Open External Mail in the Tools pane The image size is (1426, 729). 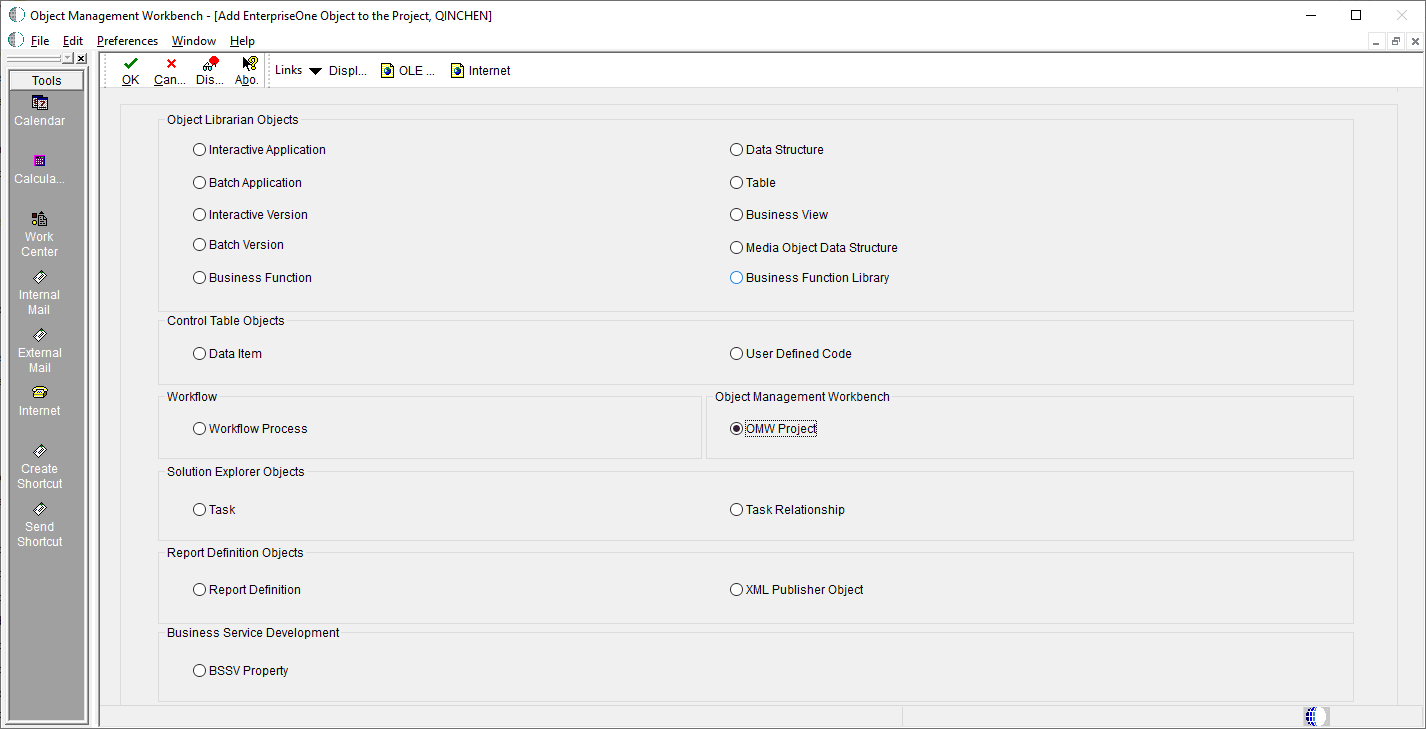point(40,350)
